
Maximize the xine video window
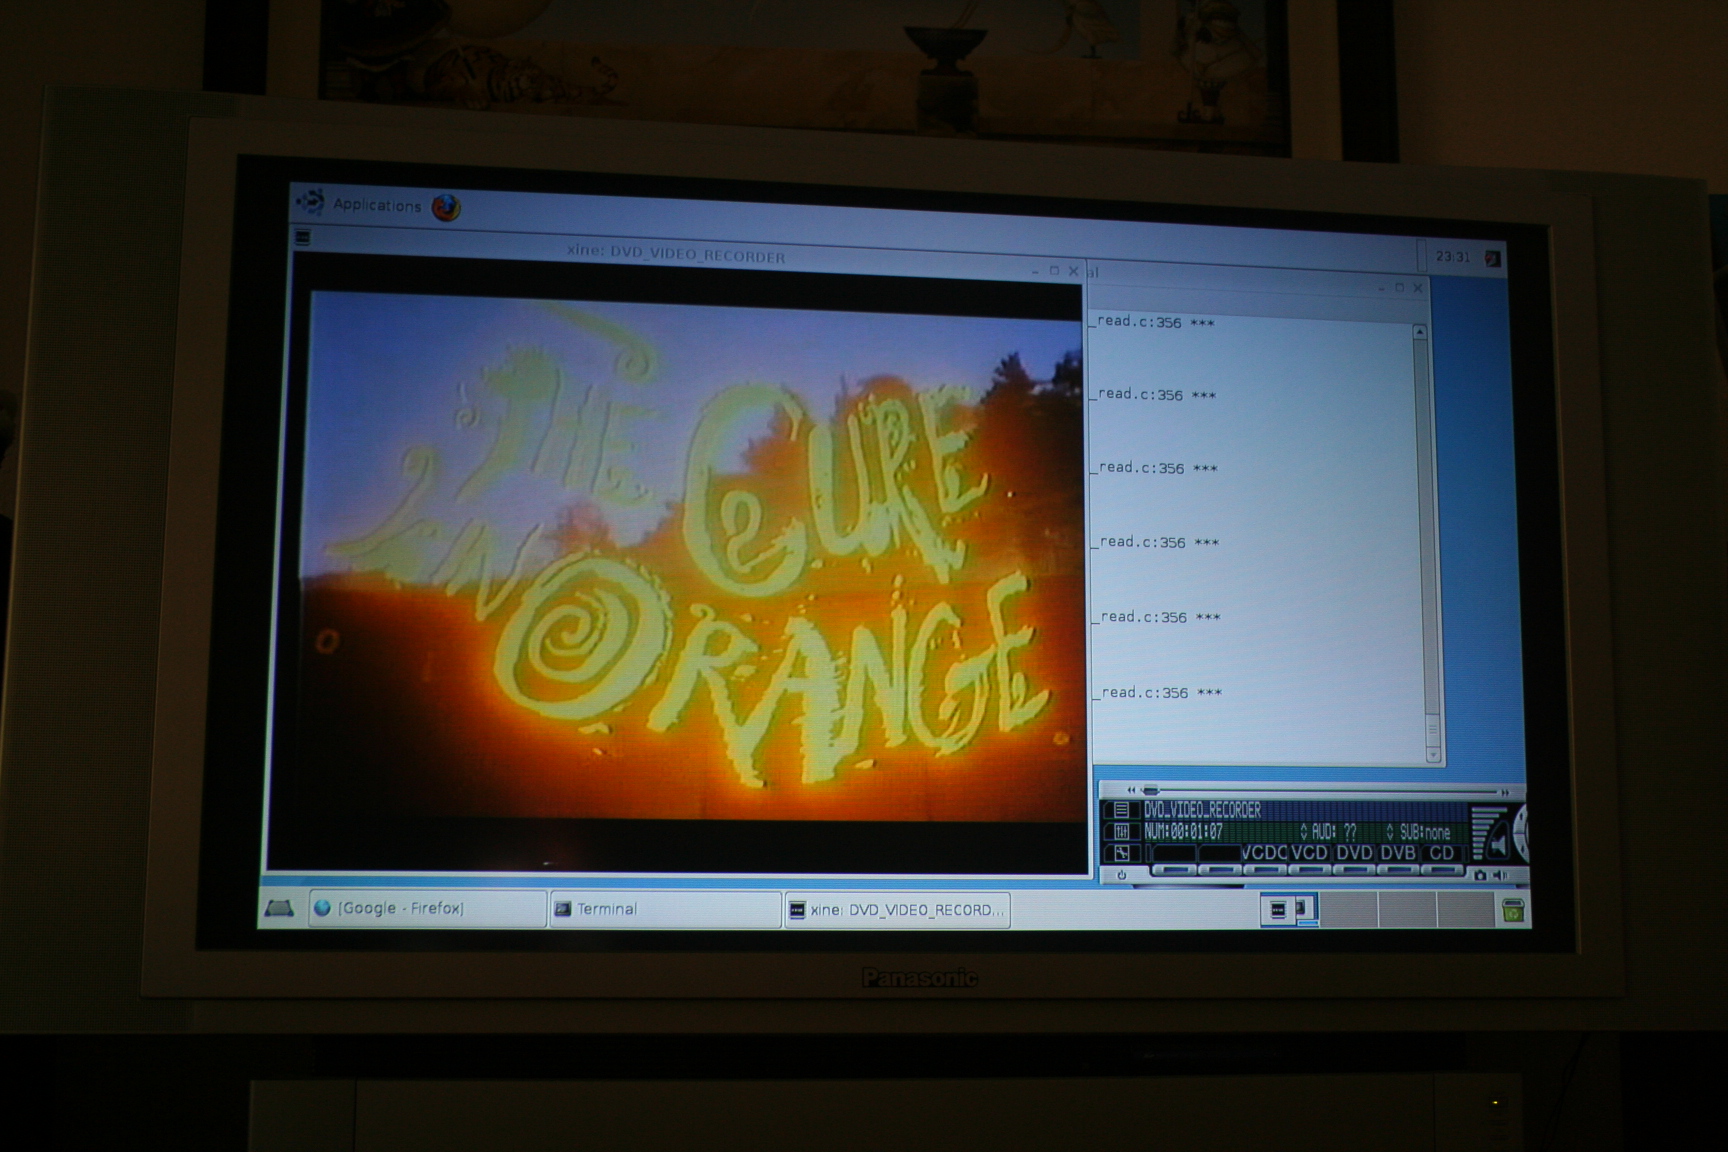[1054, 270]
